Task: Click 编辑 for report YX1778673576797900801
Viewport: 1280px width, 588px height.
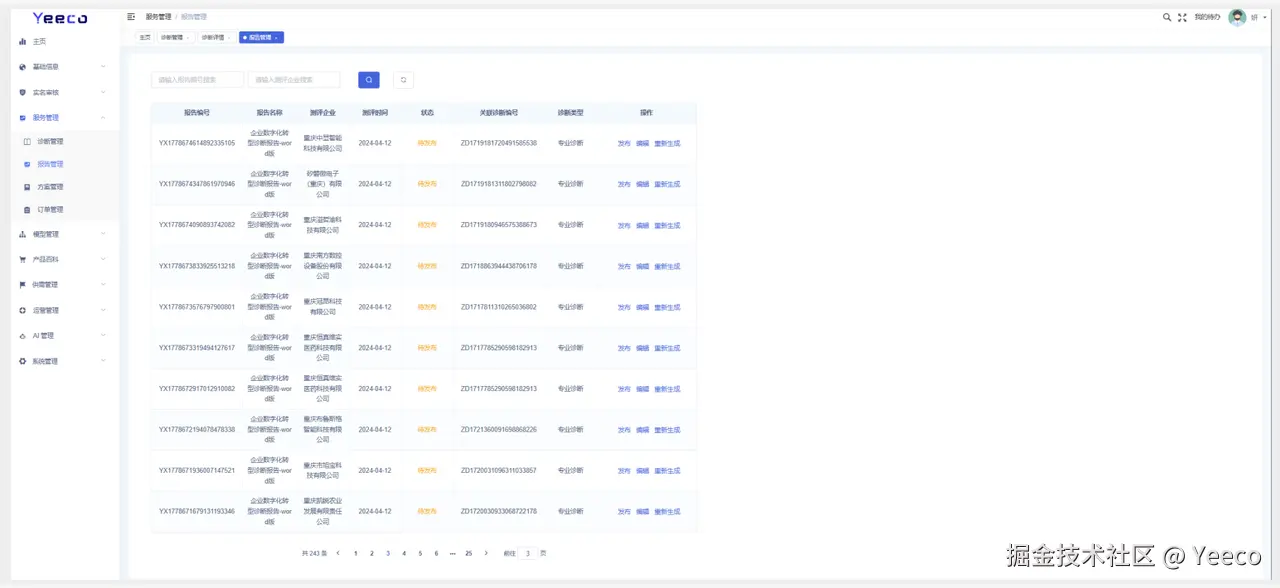Action: [642, 307]
